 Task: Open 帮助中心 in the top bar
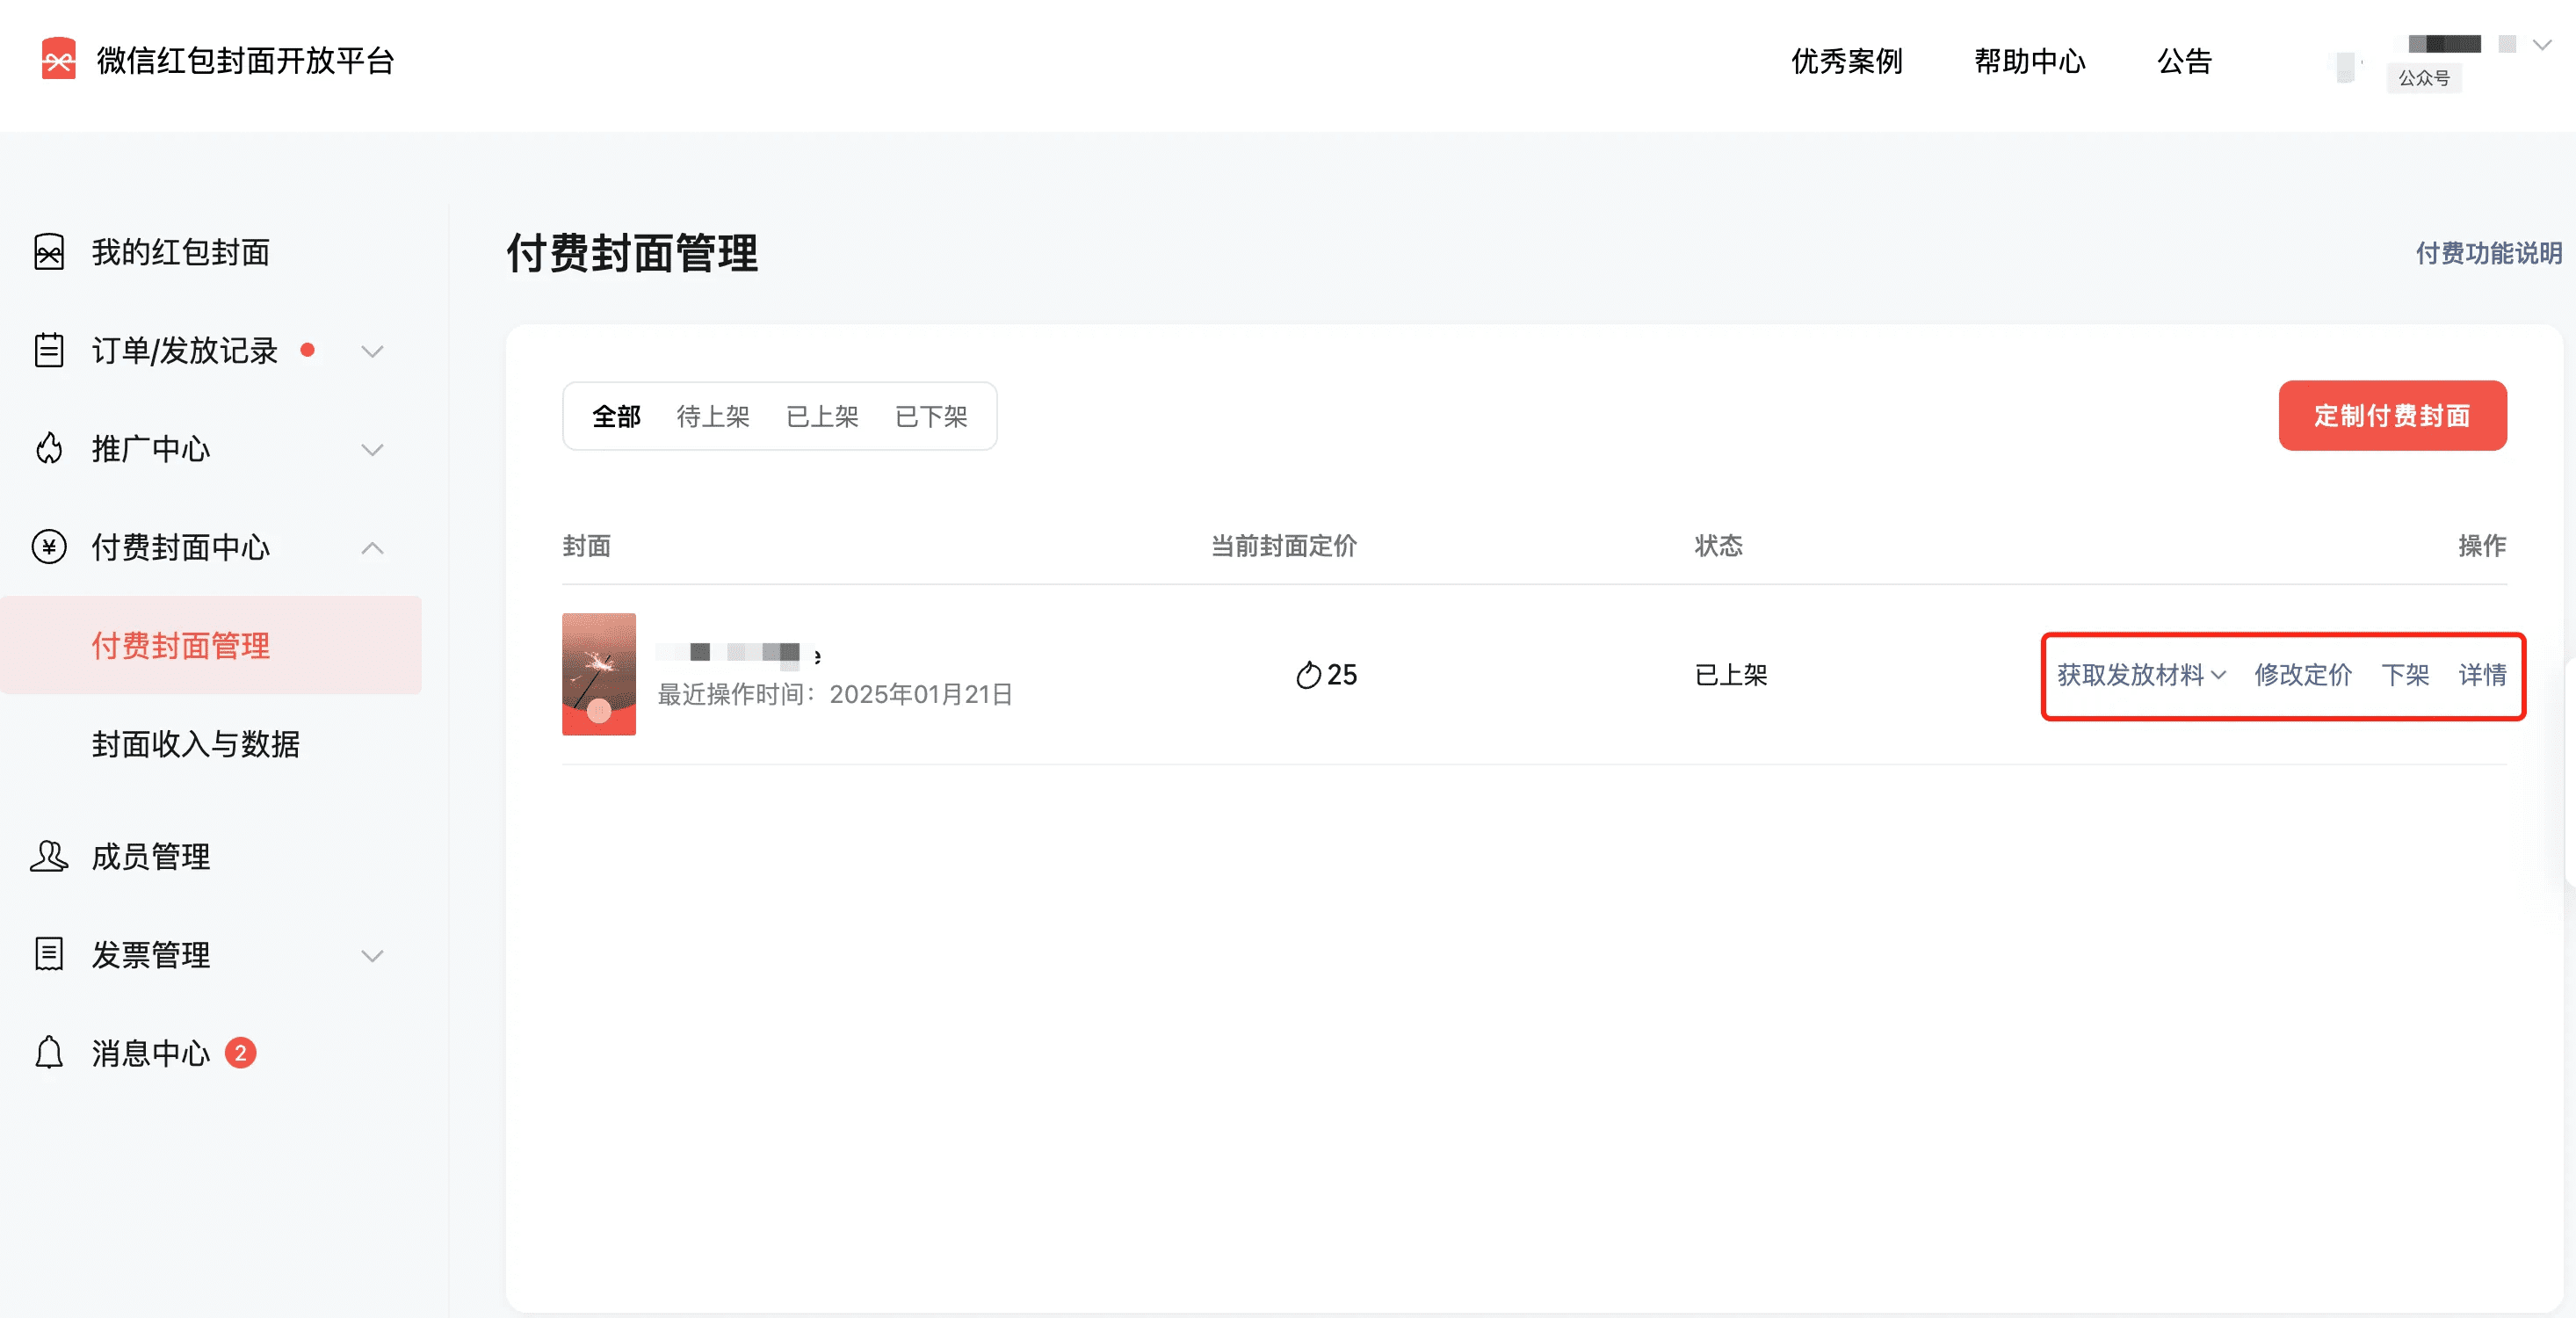click(x=2028, y=61)
